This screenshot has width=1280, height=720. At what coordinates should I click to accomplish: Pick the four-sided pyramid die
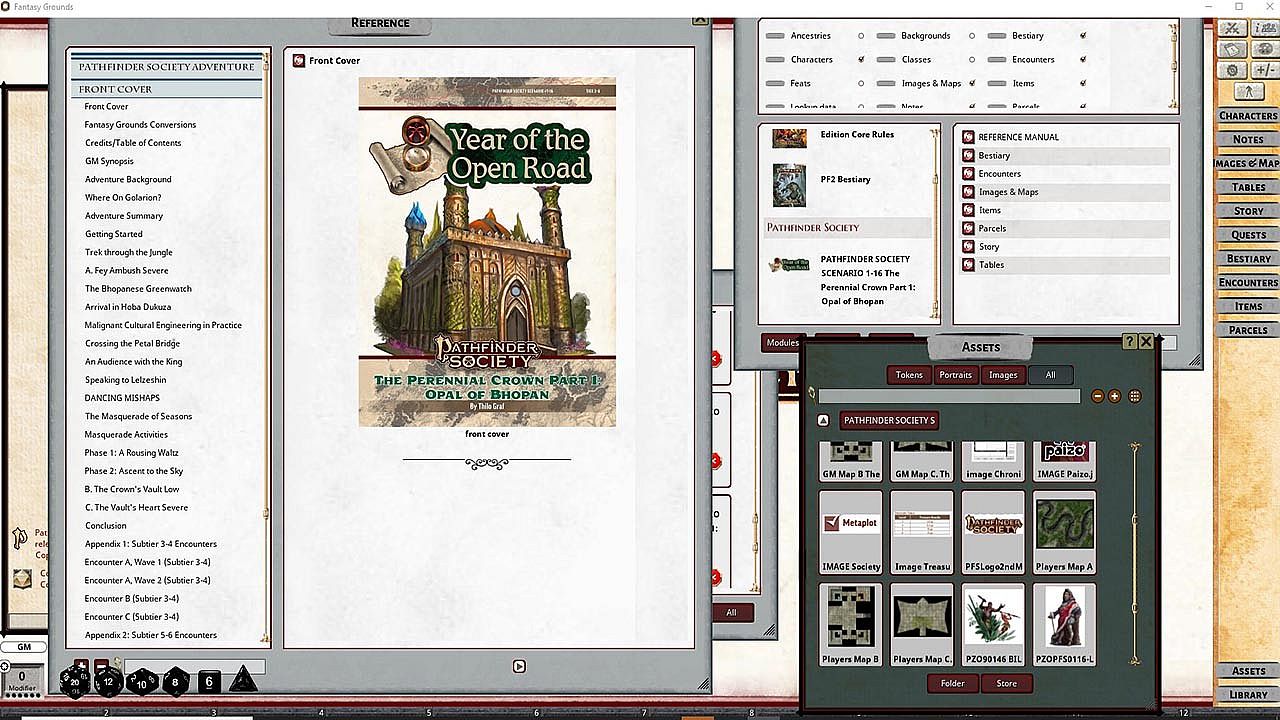(242, 682)
